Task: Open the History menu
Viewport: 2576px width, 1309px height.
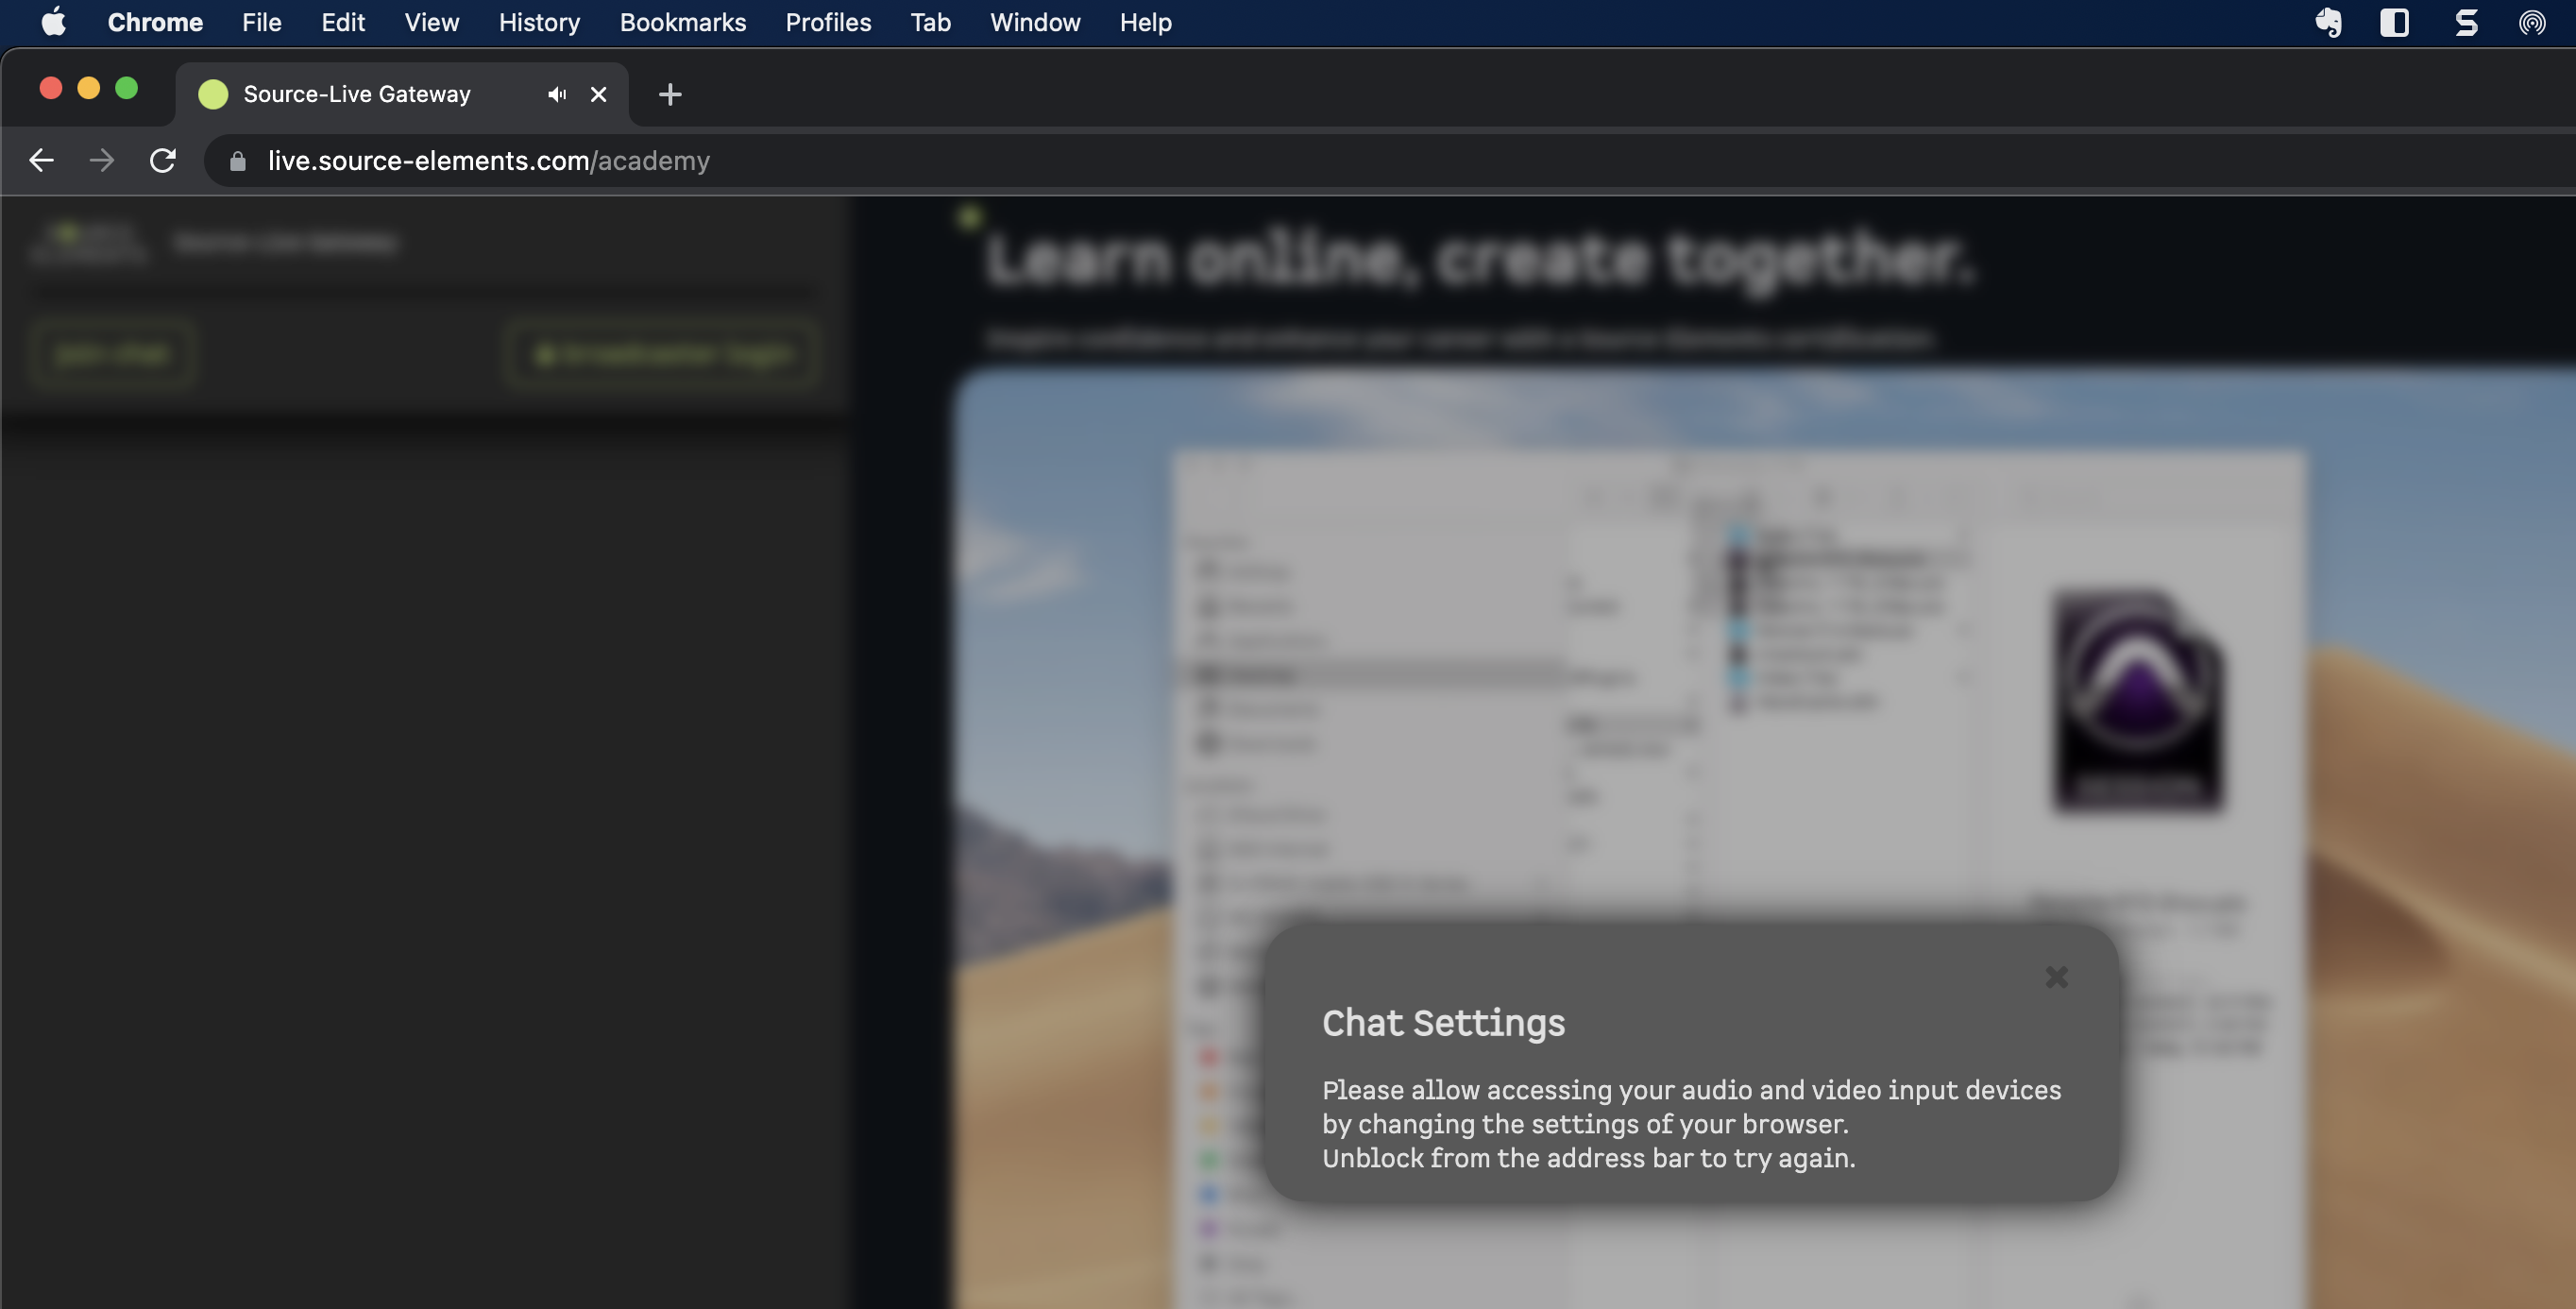Action: (539, 22)
